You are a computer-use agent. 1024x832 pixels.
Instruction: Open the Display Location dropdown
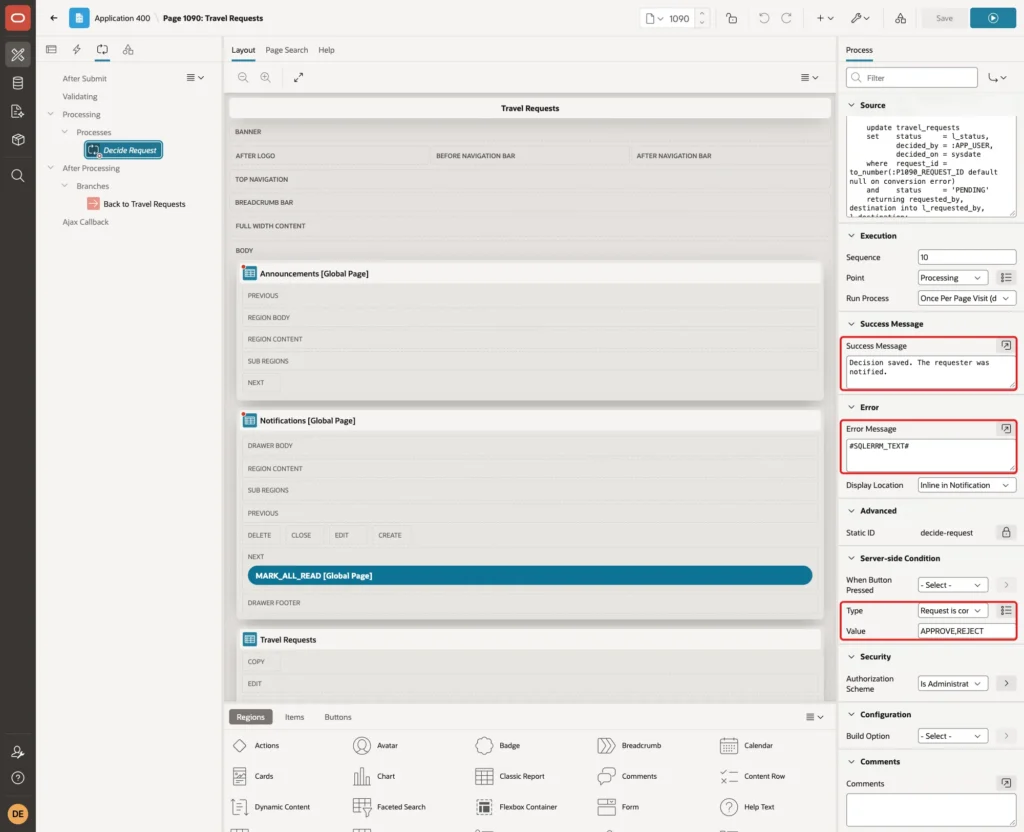click(966, 485)
